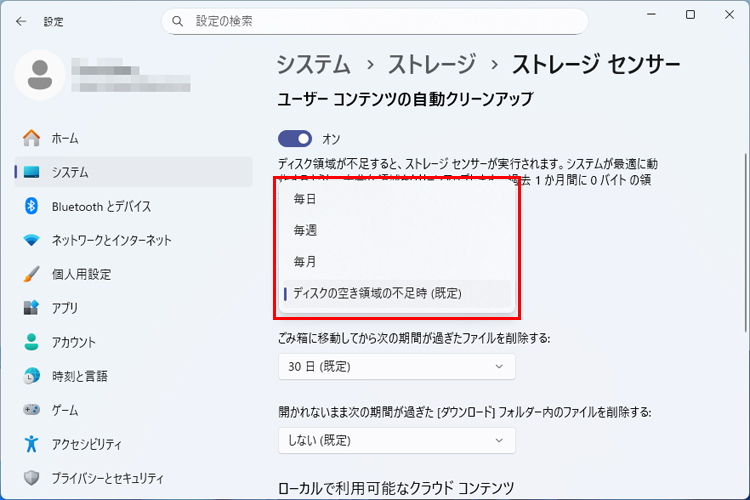Image resolution: width=750 pixels, height=500 pixels.
Task: Choose 毎週 from the dropdown list
Action: pyautogui.click(x=305, y=230)
